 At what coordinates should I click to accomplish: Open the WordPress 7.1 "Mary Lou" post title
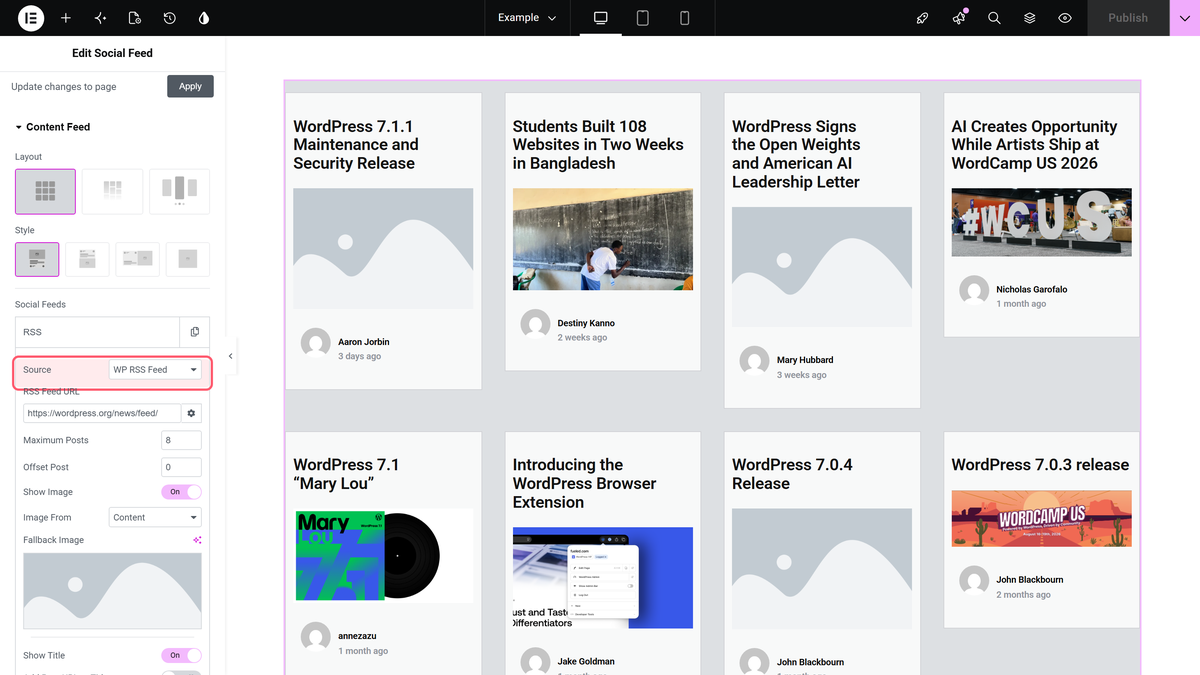346,474
